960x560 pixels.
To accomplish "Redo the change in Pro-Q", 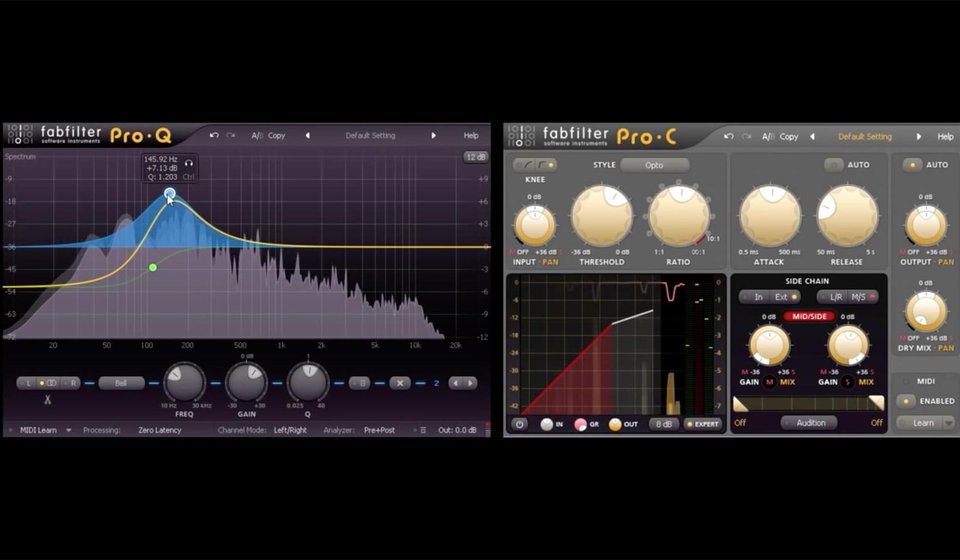I will [231, 135].
